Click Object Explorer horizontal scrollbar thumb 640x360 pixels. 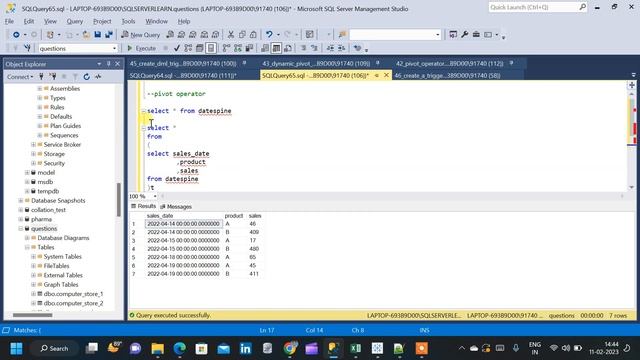pyautogui.click(x=32, y=315)
